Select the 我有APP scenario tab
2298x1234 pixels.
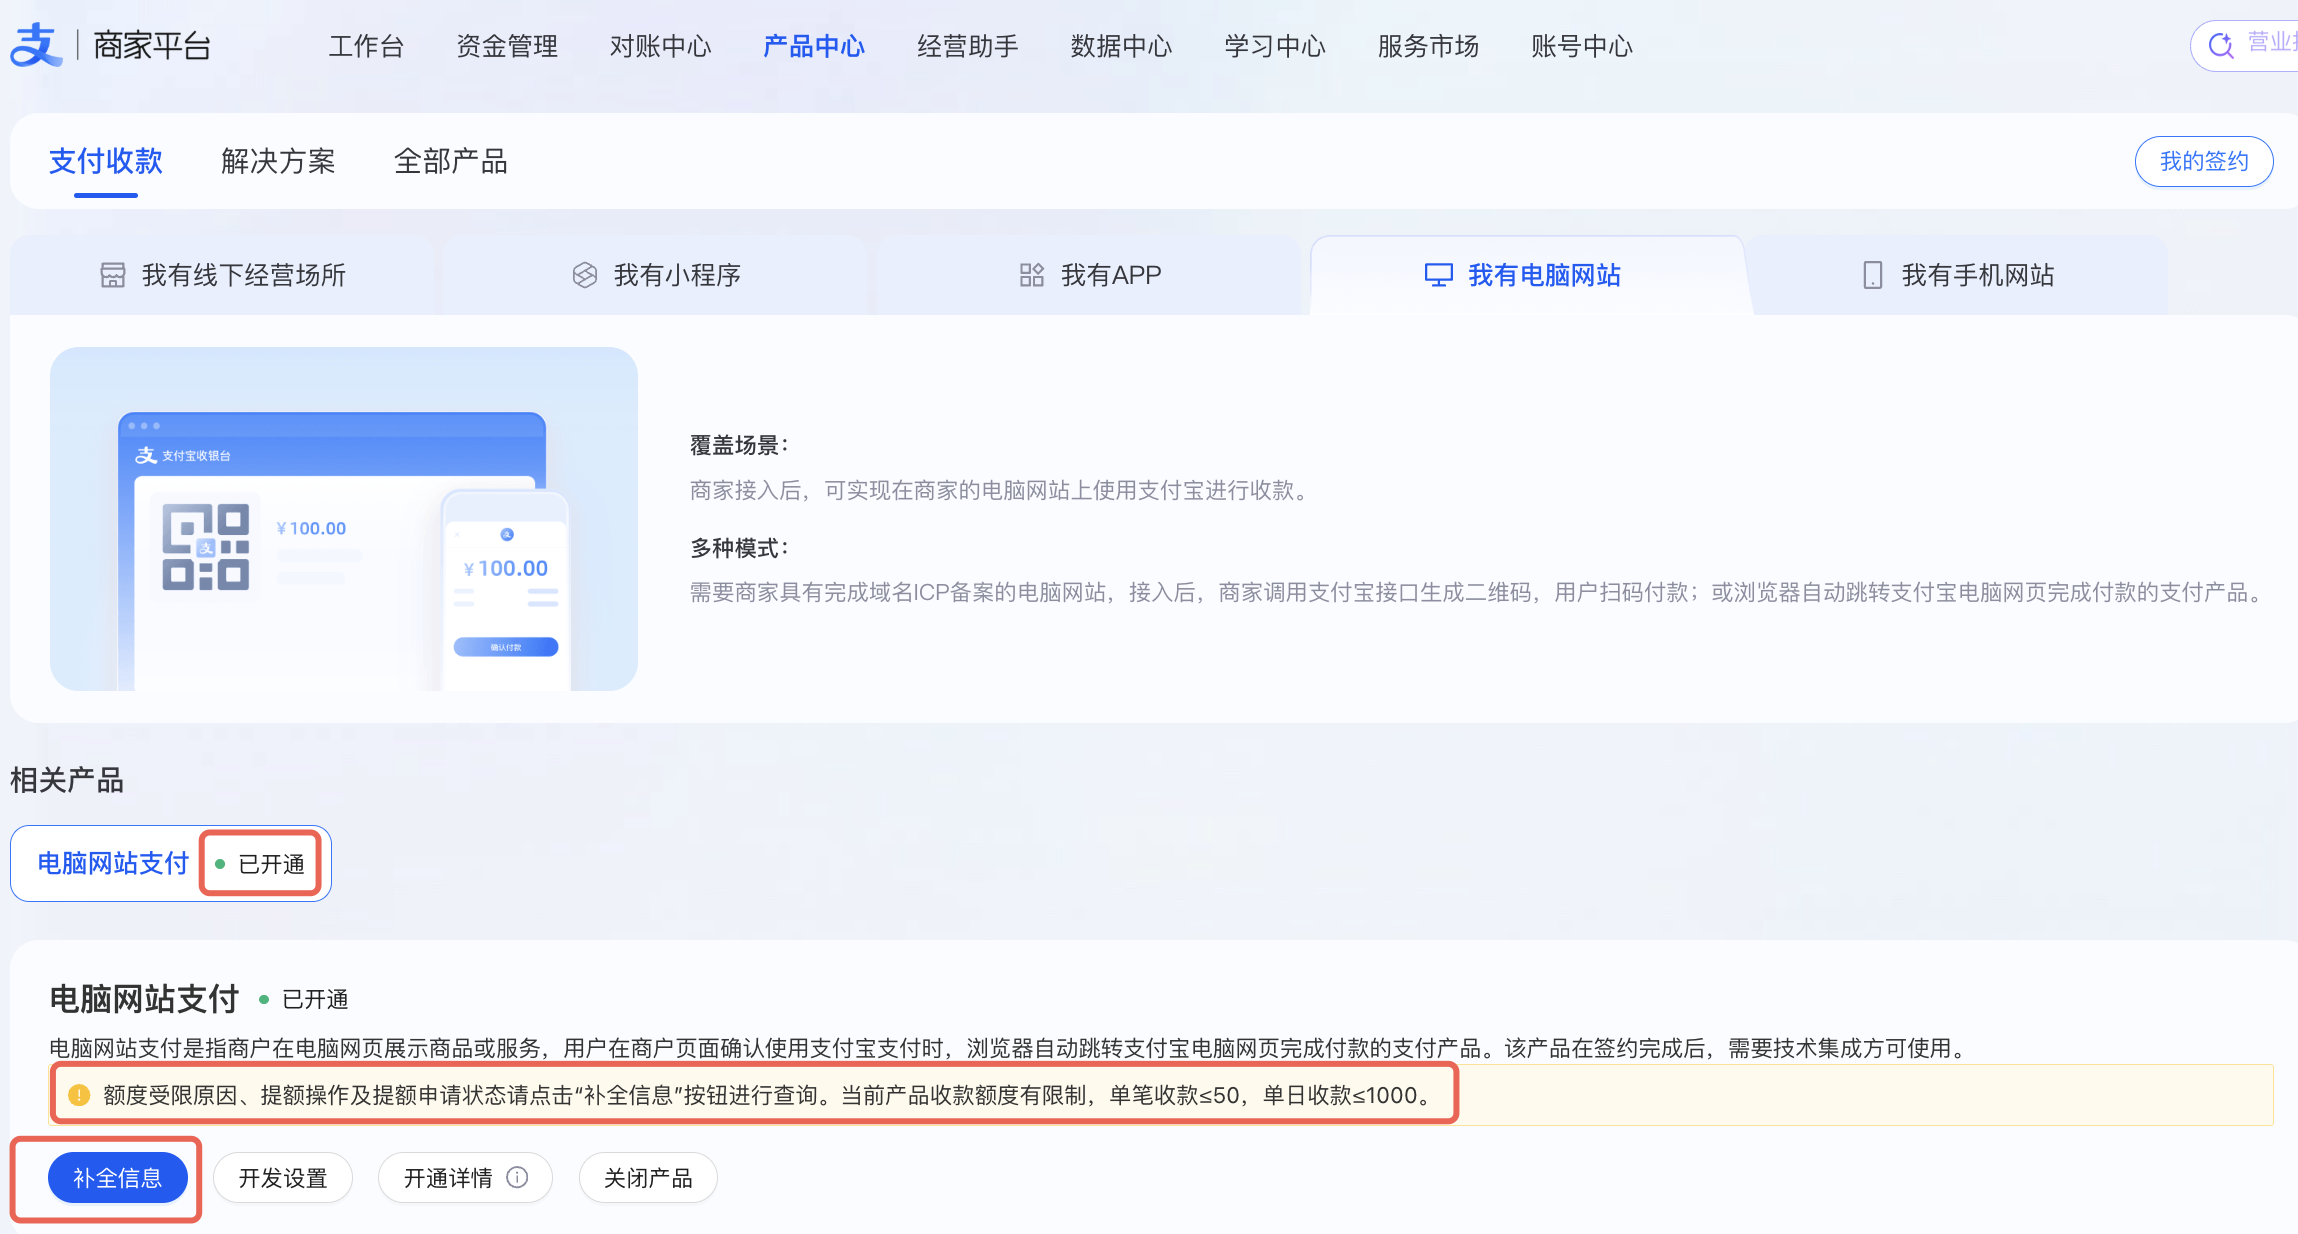(1090, 275)
